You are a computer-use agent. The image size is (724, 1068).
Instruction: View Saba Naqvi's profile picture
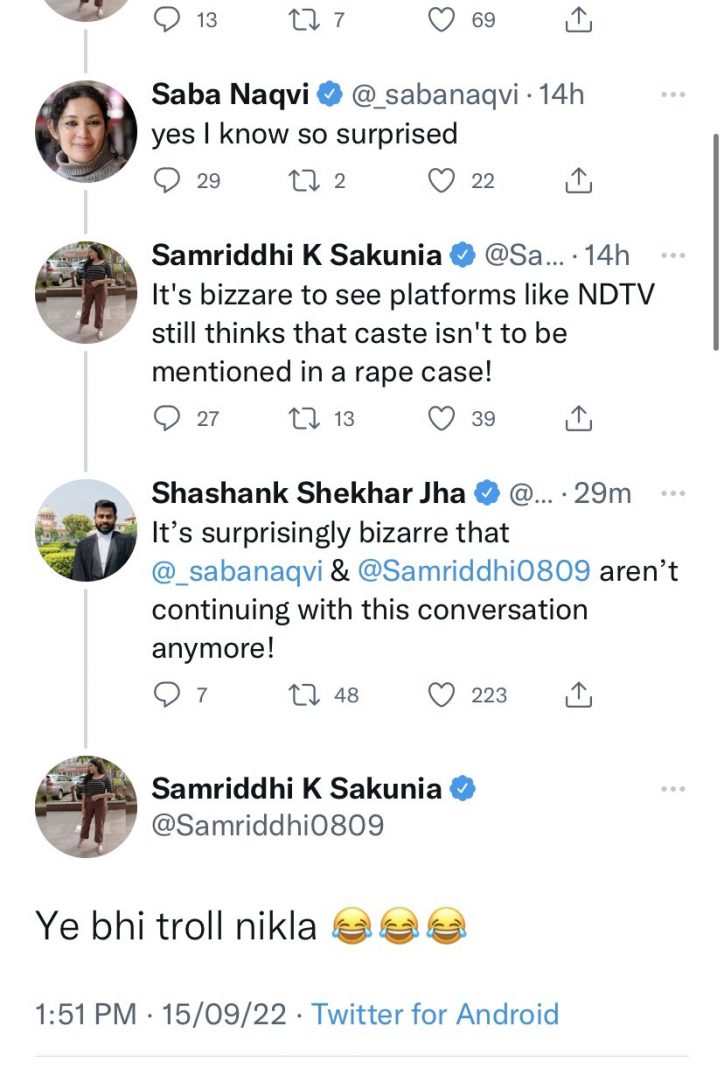coord(86,131)
